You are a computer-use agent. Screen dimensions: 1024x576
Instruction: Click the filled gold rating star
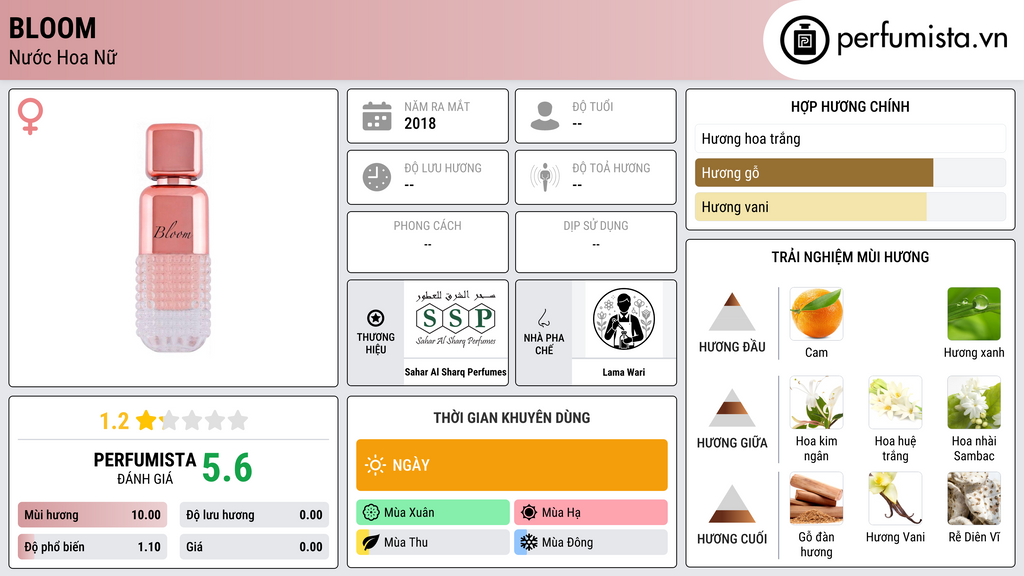coord(146,420)
